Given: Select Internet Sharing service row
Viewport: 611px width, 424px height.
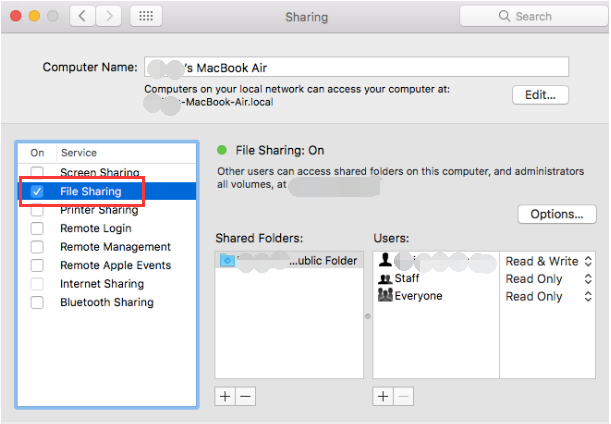Looking at the screenshot, I should pyautogui.click(x=107, y=284).
